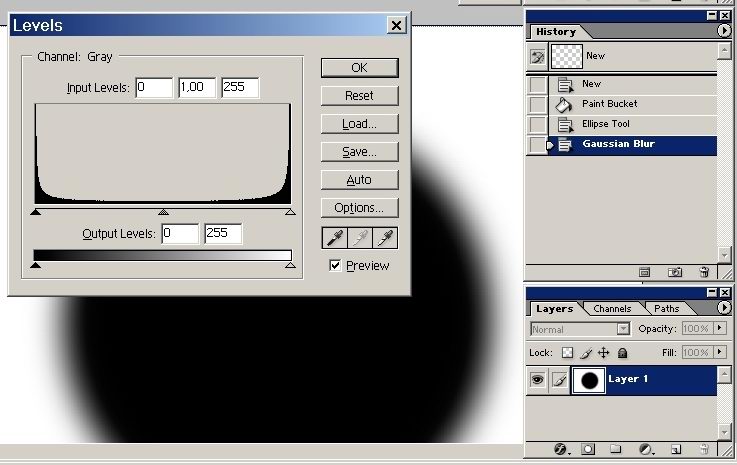Set history brush source for Gaussian Blur state
The width and height of the screenshot is (737, 465).
537,145
